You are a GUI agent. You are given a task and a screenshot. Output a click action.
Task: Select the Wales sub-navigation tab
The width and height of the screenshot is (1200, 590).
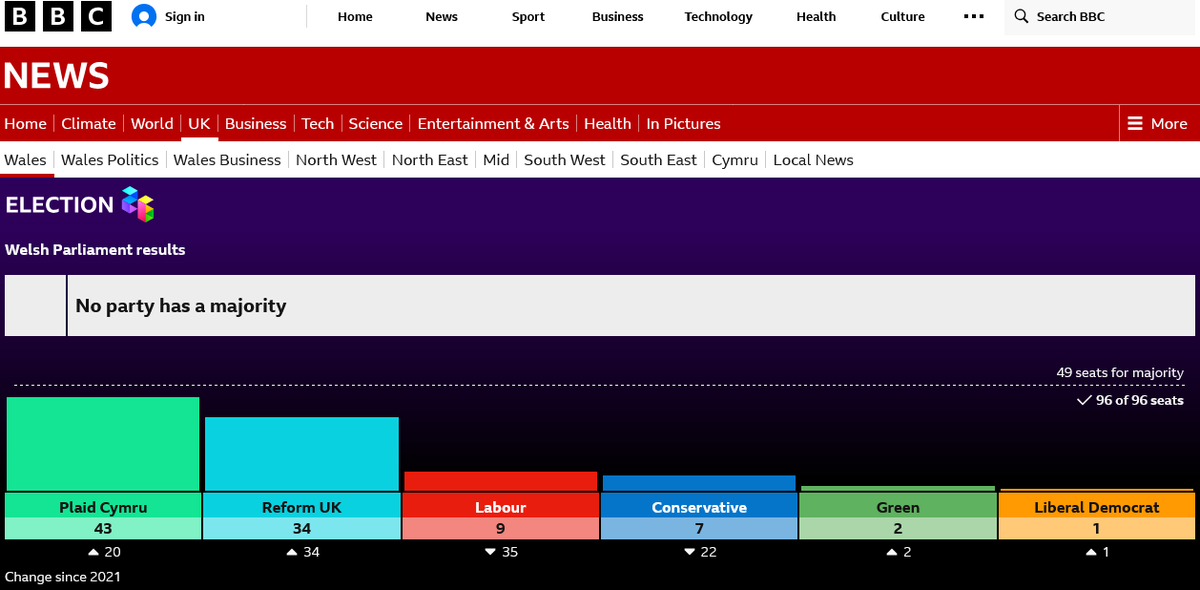click(25, 160)
